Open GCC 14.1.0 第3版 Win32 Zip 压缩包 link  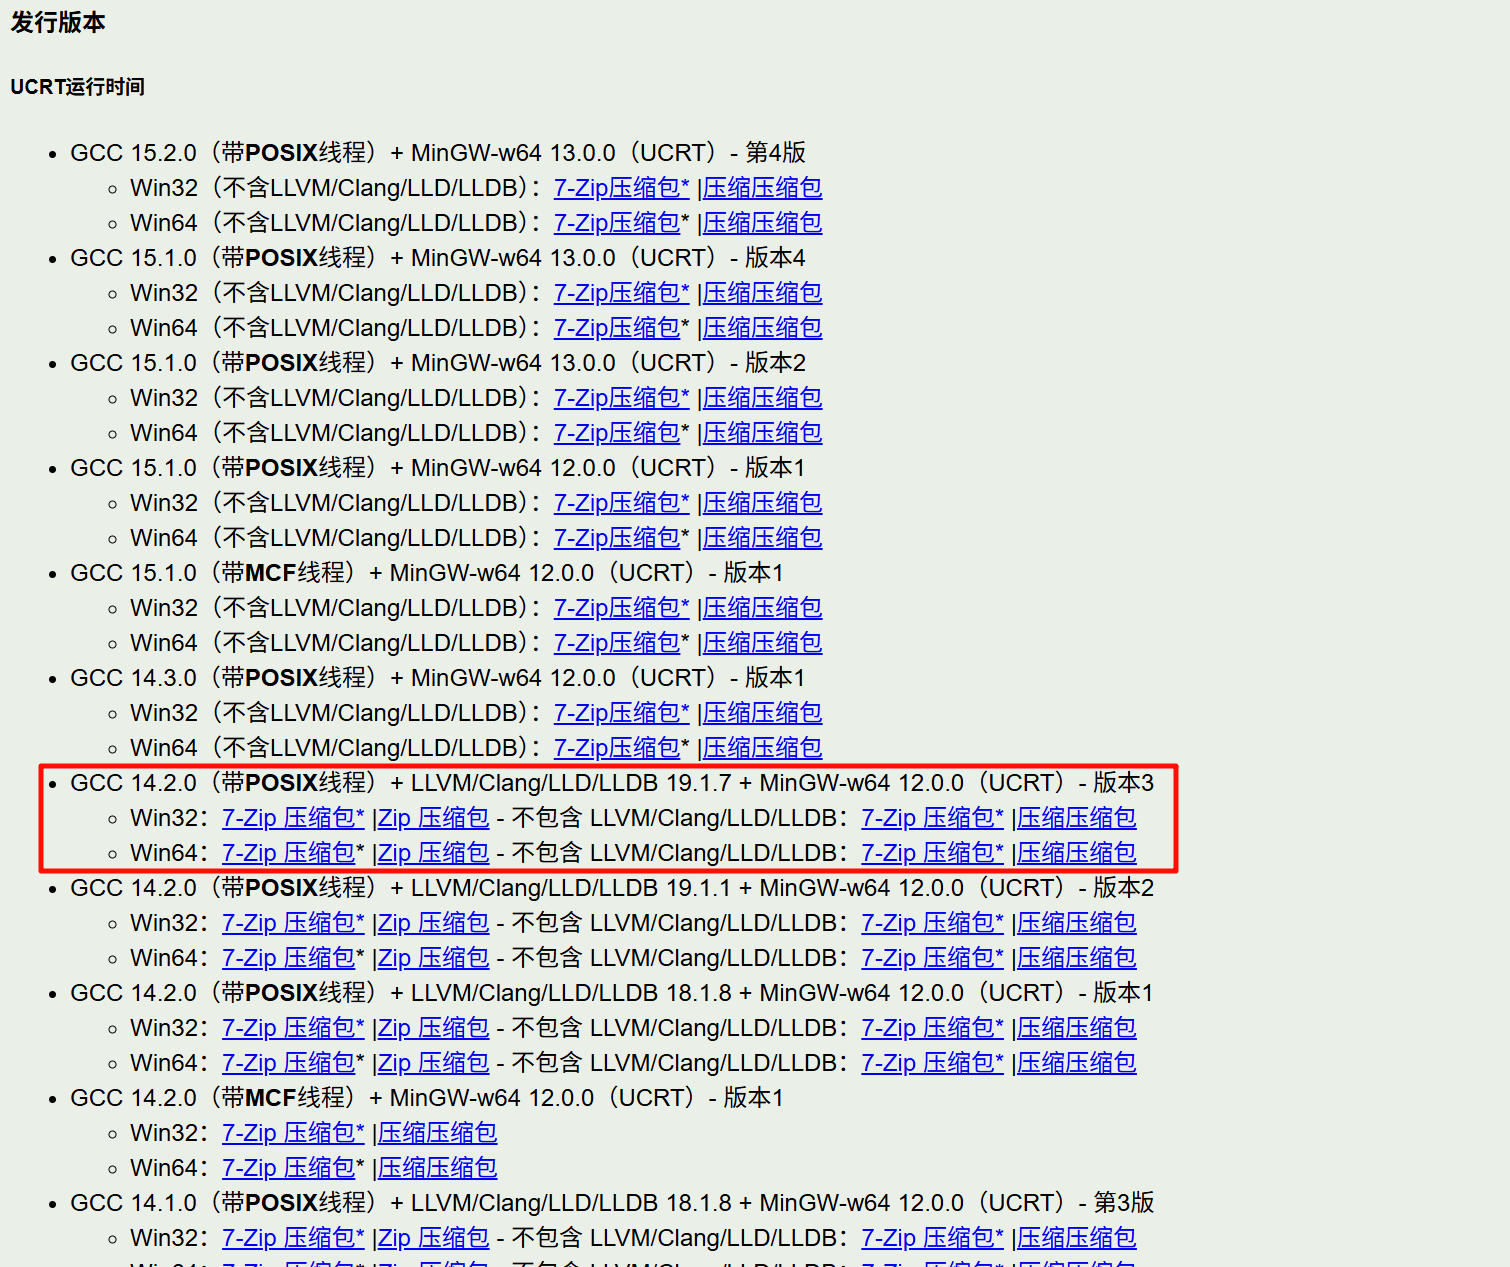coord(433,1238)
